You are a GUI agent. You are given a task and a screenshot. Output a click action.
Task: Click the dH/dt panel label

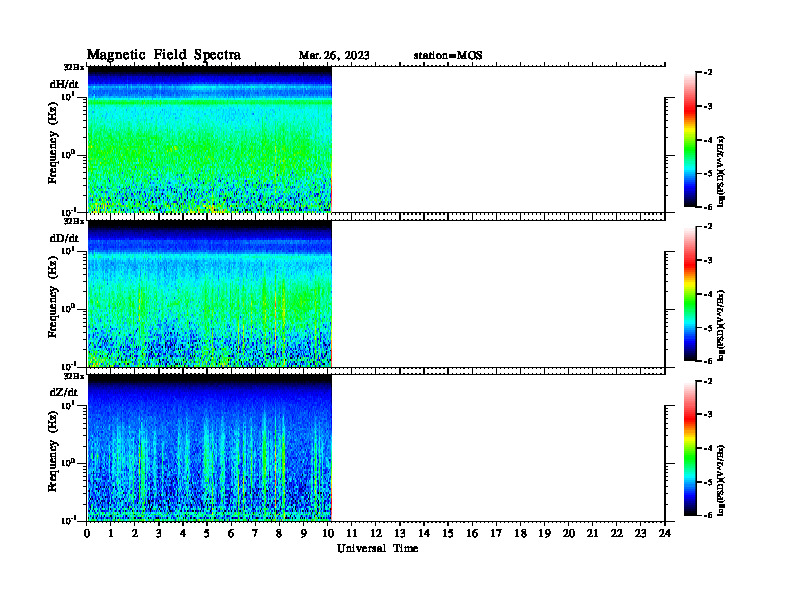click(64, 84)
